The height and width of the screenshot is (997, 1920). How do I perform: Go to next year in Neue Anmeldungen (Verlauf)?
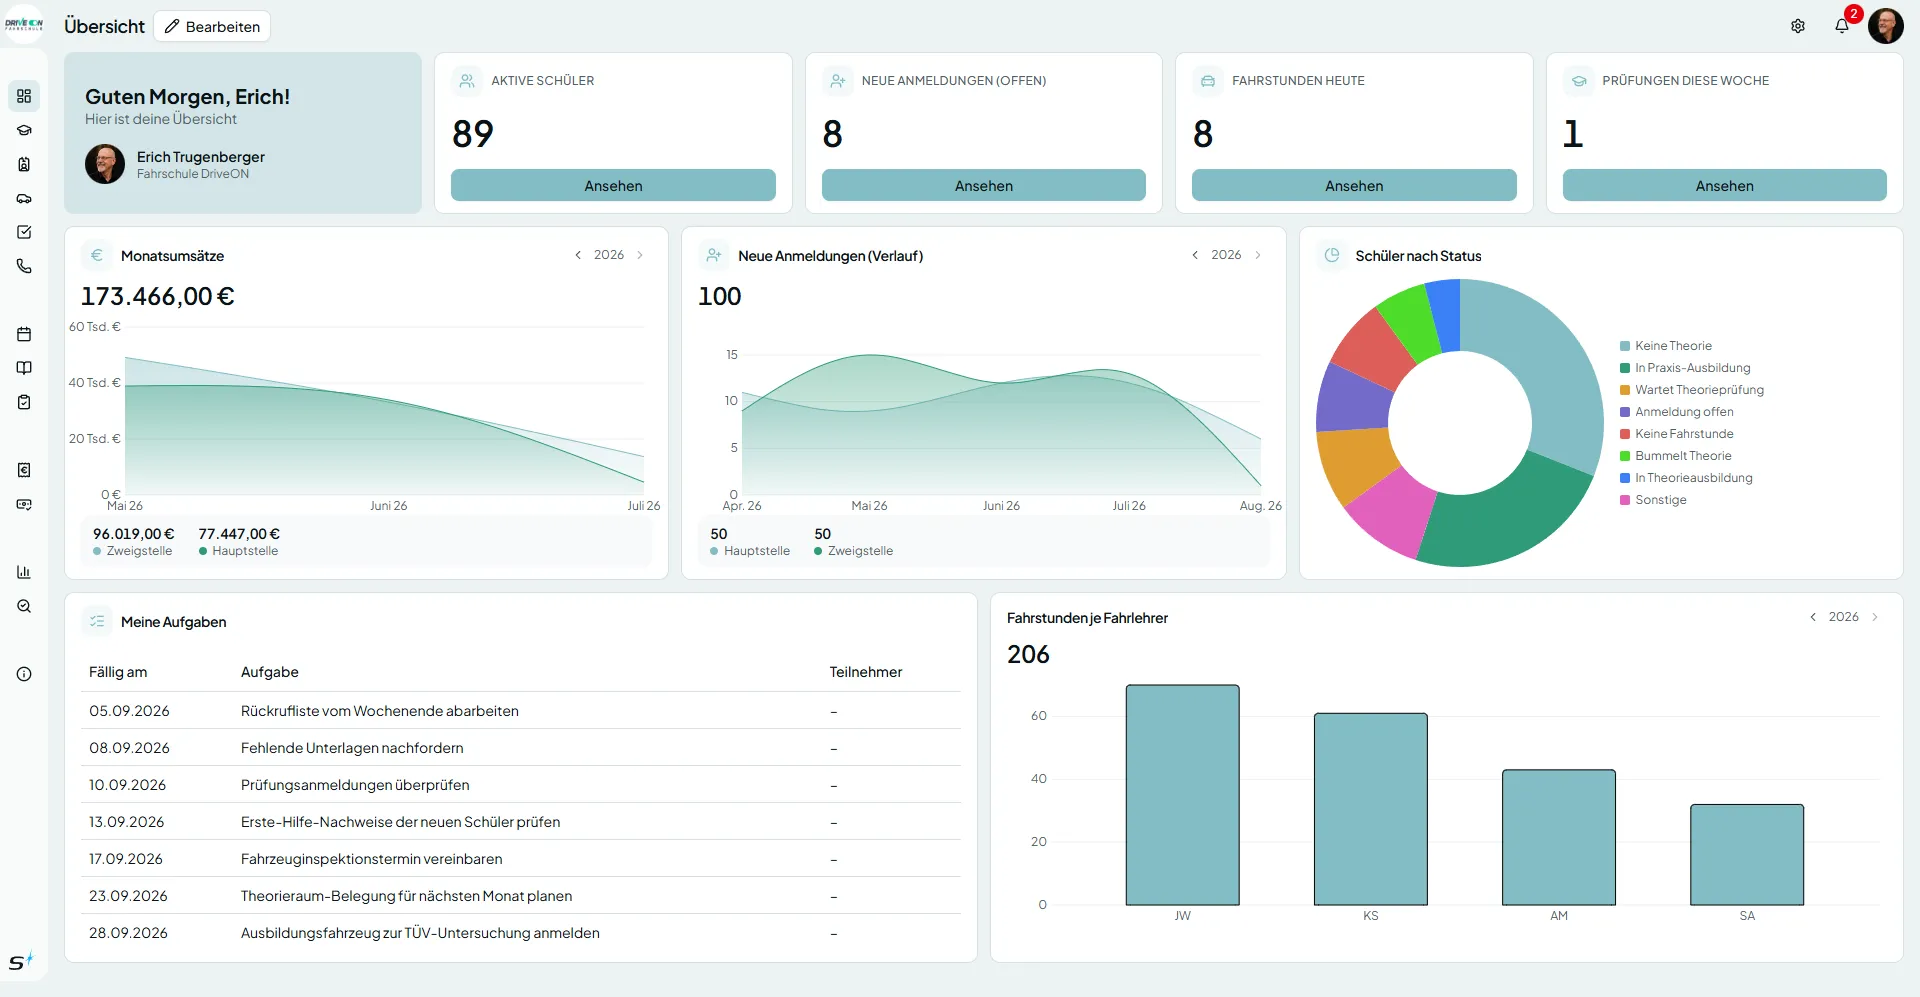point(1258,255)
